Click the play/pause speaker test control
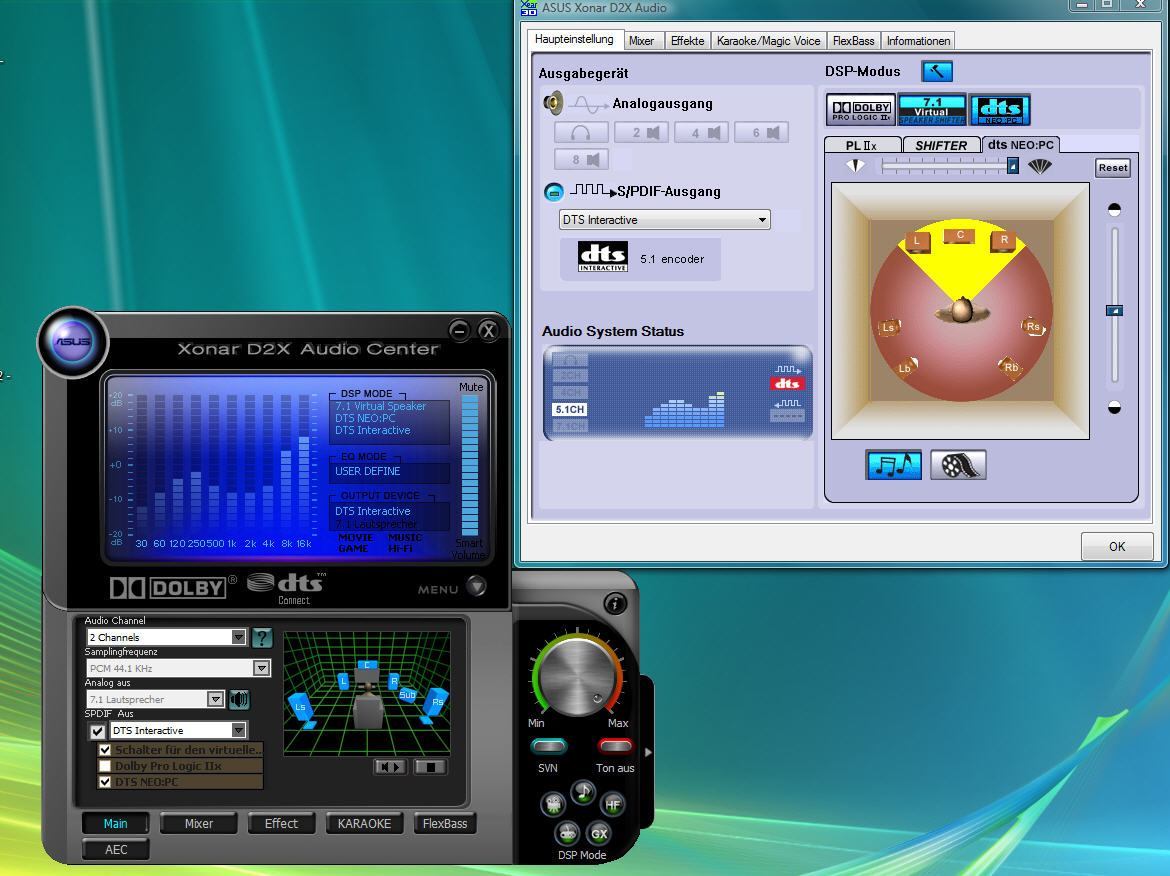Image resolution: width=1170 pixels, height=876 pixels. (390, 767)
